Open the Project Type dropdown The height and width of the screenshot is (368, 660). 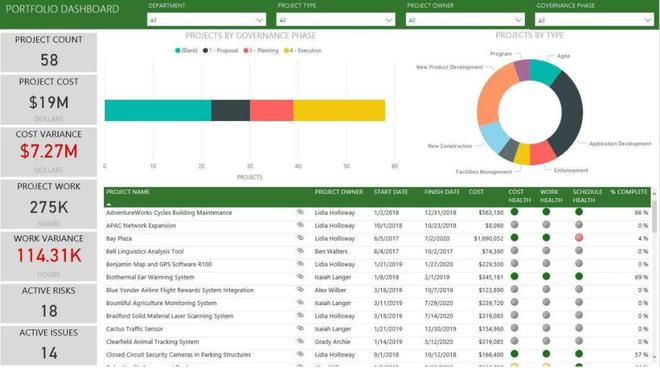tap(335, 20)
